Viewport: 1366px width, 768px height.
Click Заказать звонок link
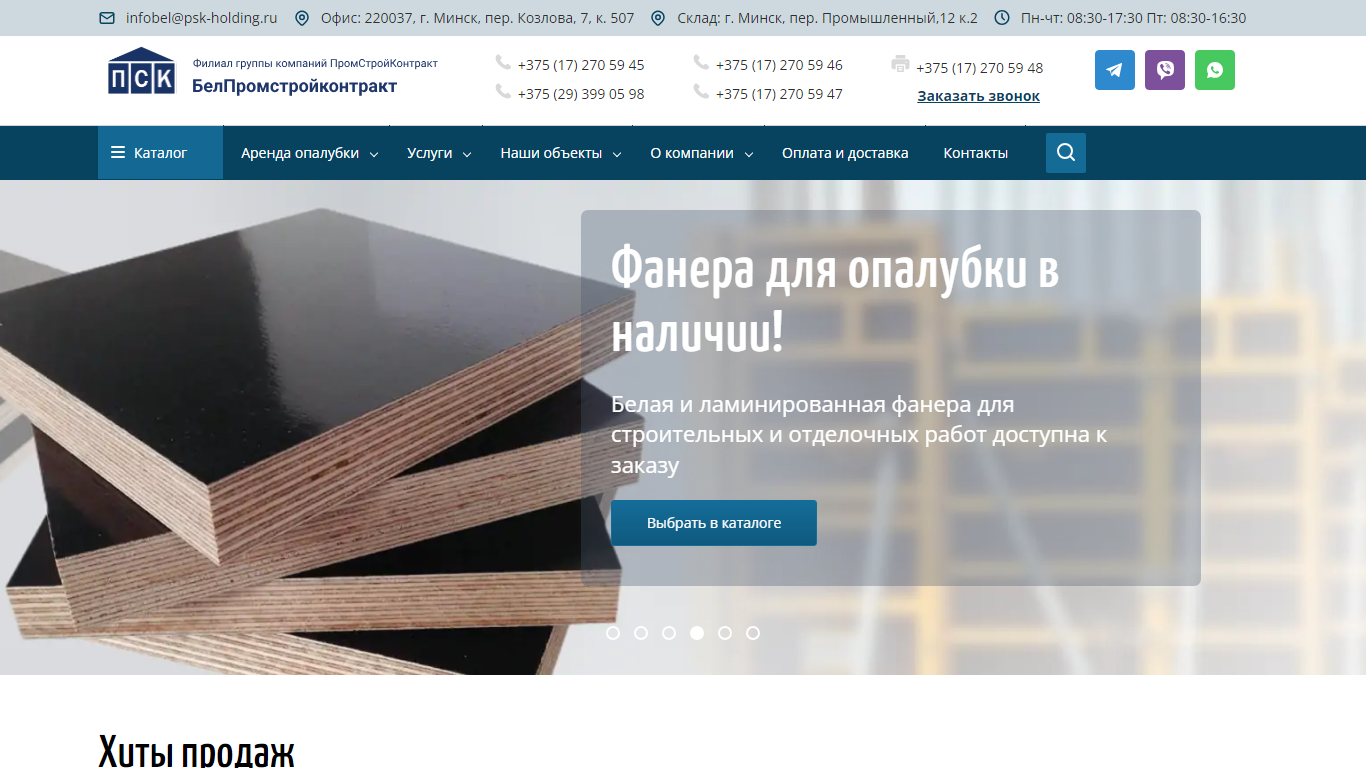(x=979, y=96)
